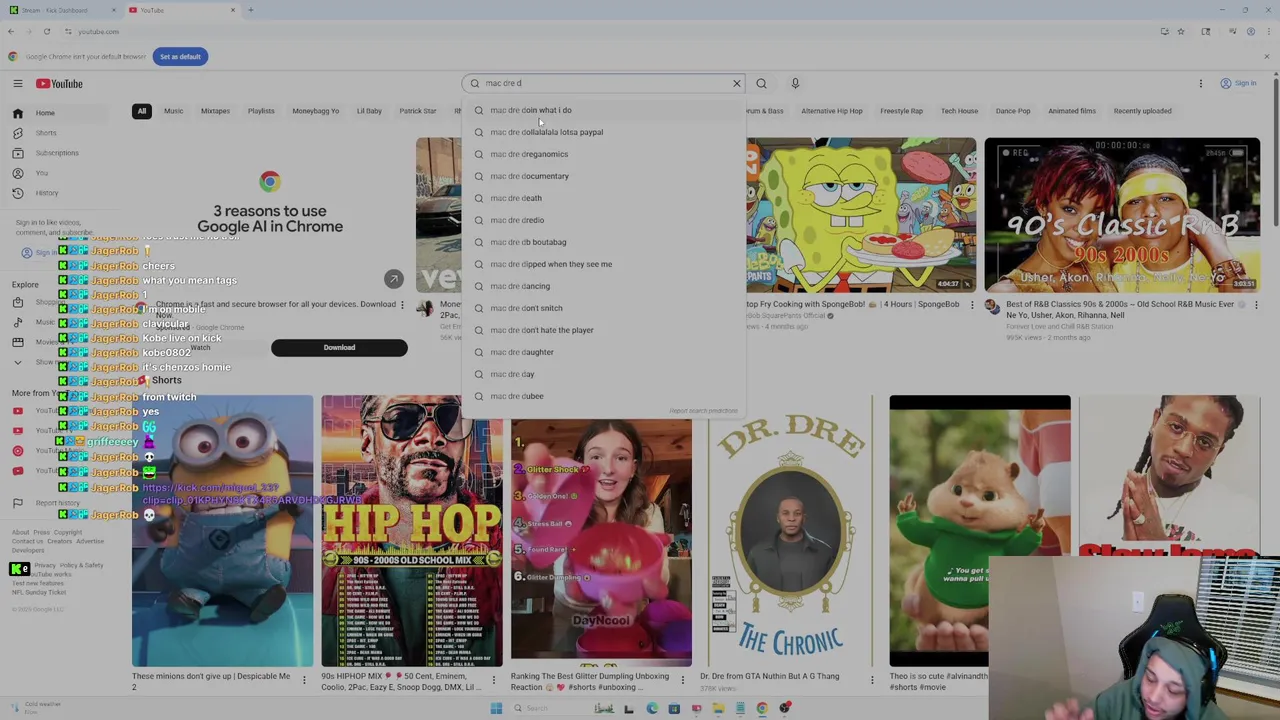Click Set as default button
The image size is (1280, 720).
[x=180, y=57]
